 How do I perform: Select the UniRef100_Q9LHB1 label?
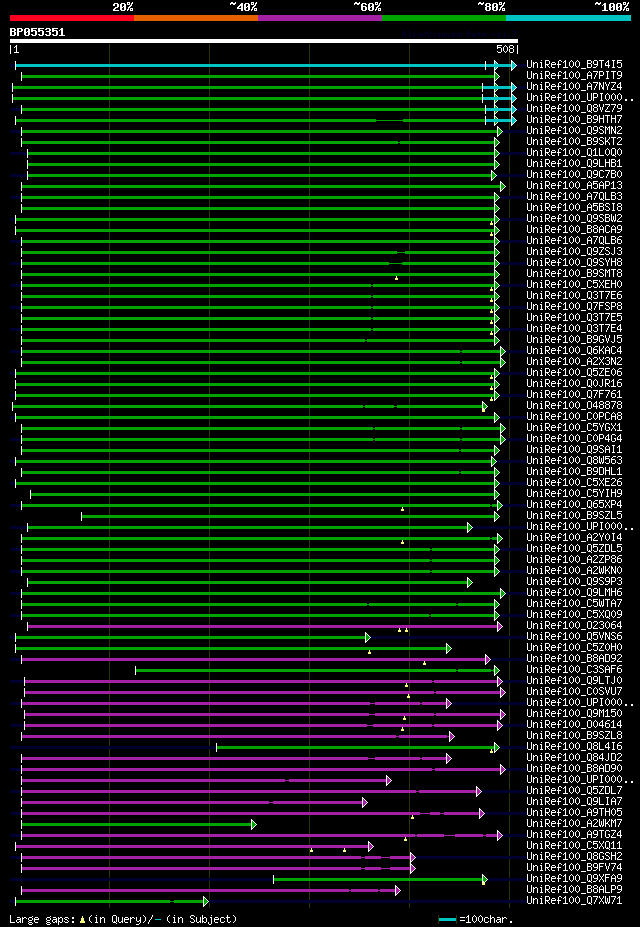(574, 164)
